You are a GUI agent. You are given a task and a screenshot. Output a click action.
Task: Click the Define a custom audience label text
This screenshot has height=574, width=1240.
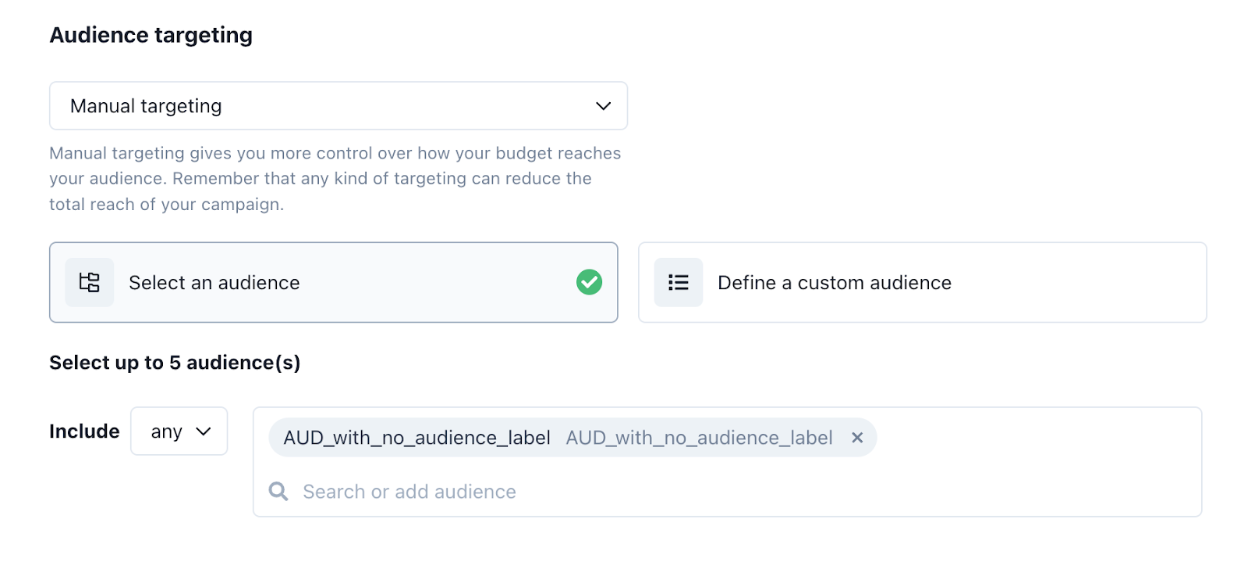point(834,283)
